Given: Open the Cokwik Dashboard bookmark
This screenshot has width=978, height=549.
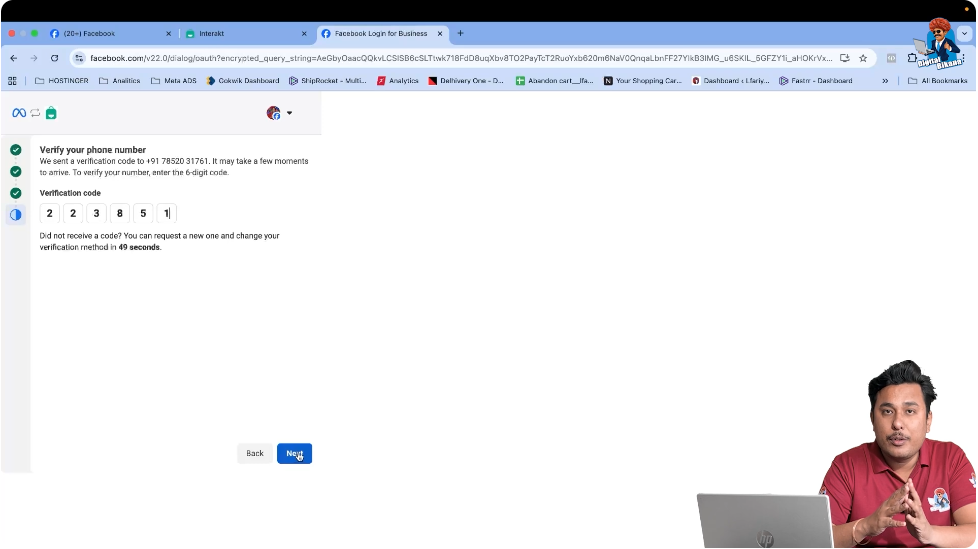Looking at the screenshot, I should [243, 80].
